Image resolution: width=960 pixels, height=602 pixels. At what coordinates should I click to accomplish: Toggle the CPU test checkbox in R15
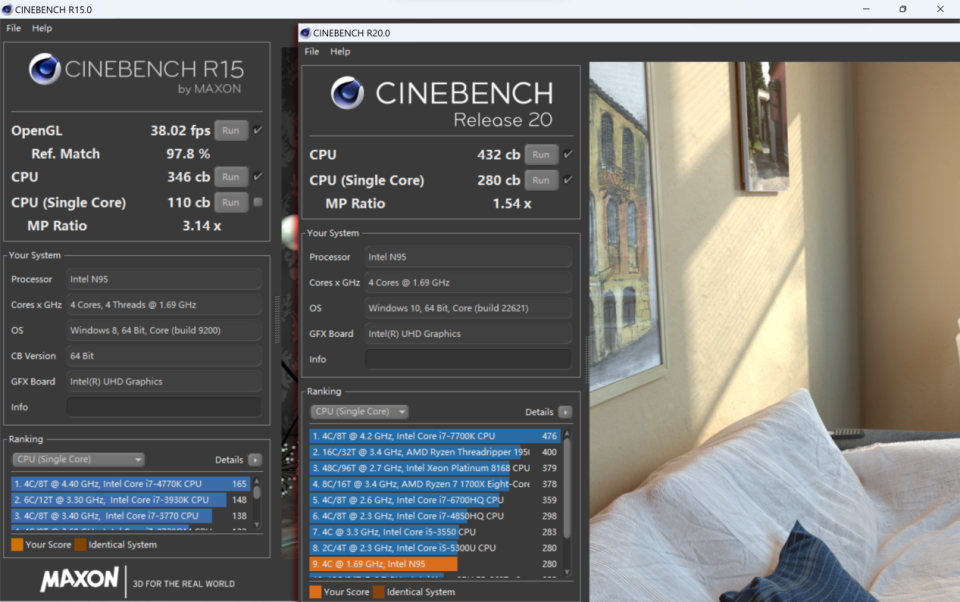[x=258, y=176]
